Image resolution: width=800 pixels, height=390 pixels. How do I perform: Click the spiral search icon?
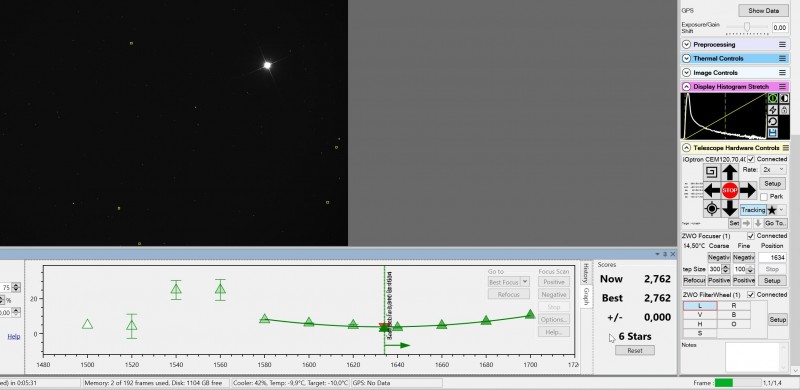coord(711,172)
